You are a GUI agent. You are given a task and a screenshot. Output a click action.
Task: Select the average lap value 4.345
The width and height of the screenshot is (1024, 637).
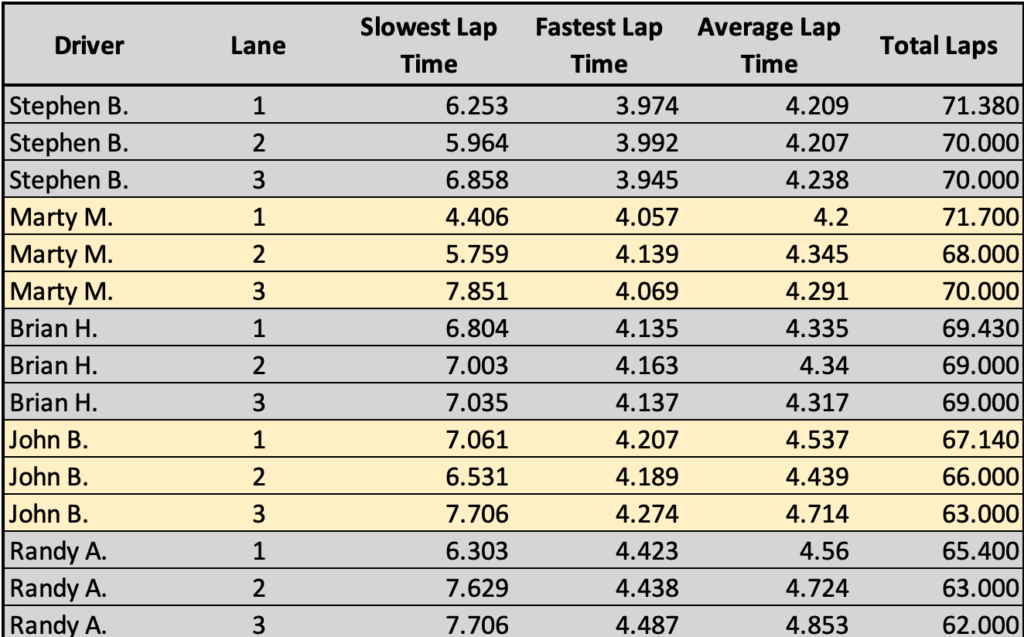tap(816, 254)
